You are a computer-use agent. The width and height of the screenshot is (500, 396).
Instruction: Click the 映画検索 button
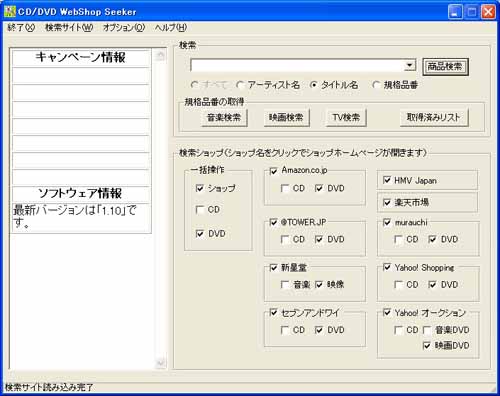pyautogui.click(x=286, y=117)
